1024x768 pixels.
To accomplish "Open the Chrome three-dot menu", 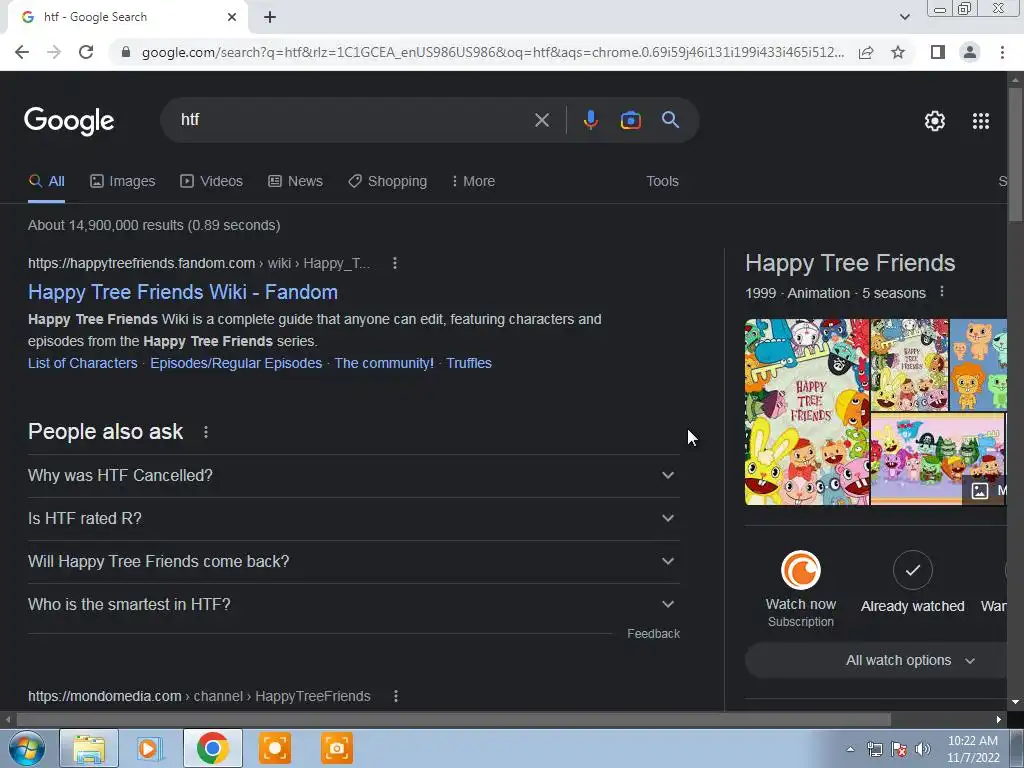I will 1002,52.
